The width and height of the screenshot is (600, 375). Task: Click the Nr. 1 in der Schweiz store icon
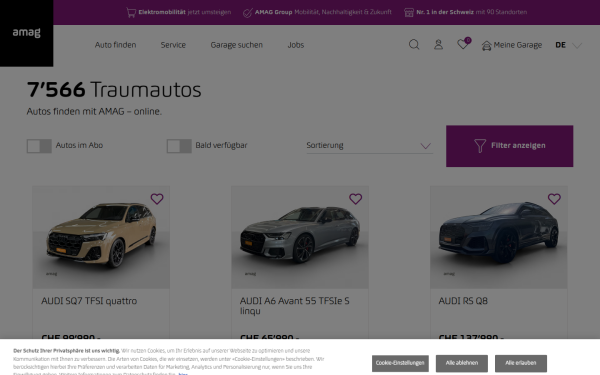point(409,13)
